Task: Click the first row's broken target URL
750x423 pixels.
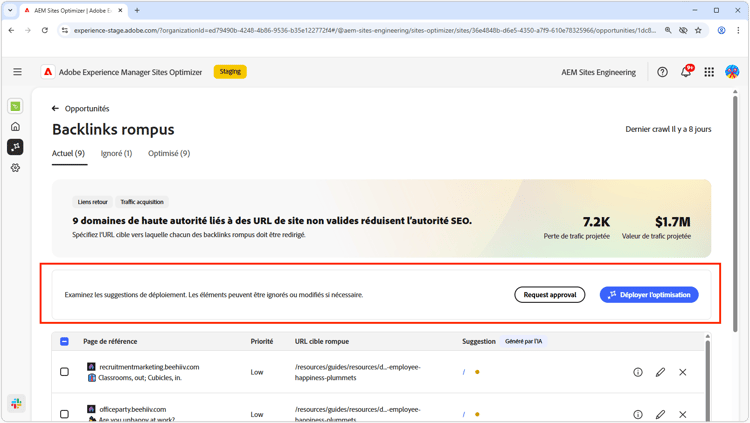Action: [357, 372]
